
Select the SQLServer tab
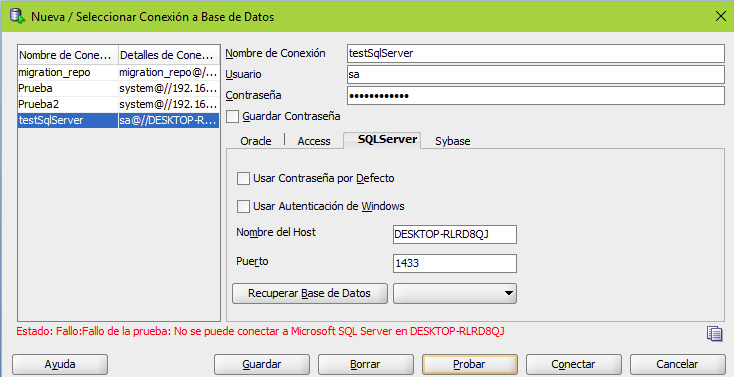pos(382,140)
